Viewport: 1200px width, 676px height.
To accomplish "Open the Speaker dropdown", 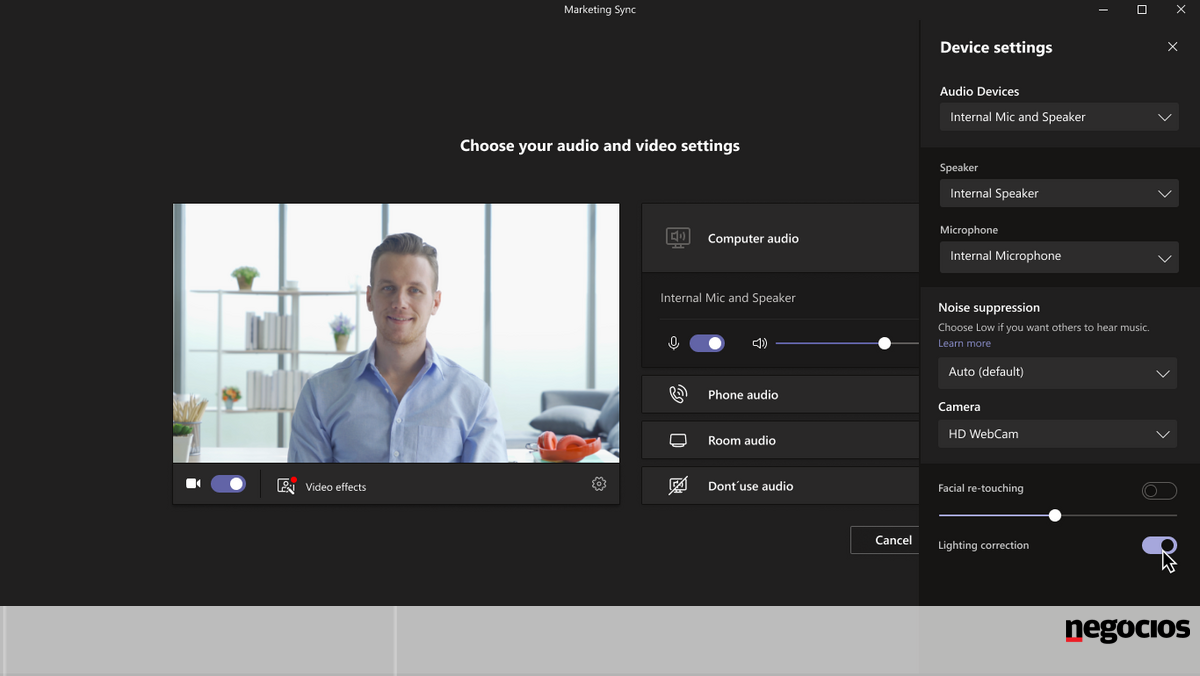I will click(x=1059, y=193).
